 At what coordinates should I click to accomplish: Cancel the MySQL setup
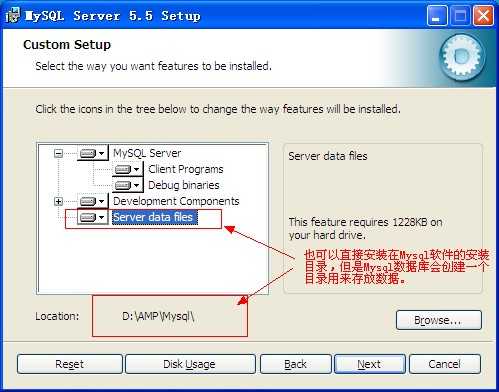tap(445, 364)
